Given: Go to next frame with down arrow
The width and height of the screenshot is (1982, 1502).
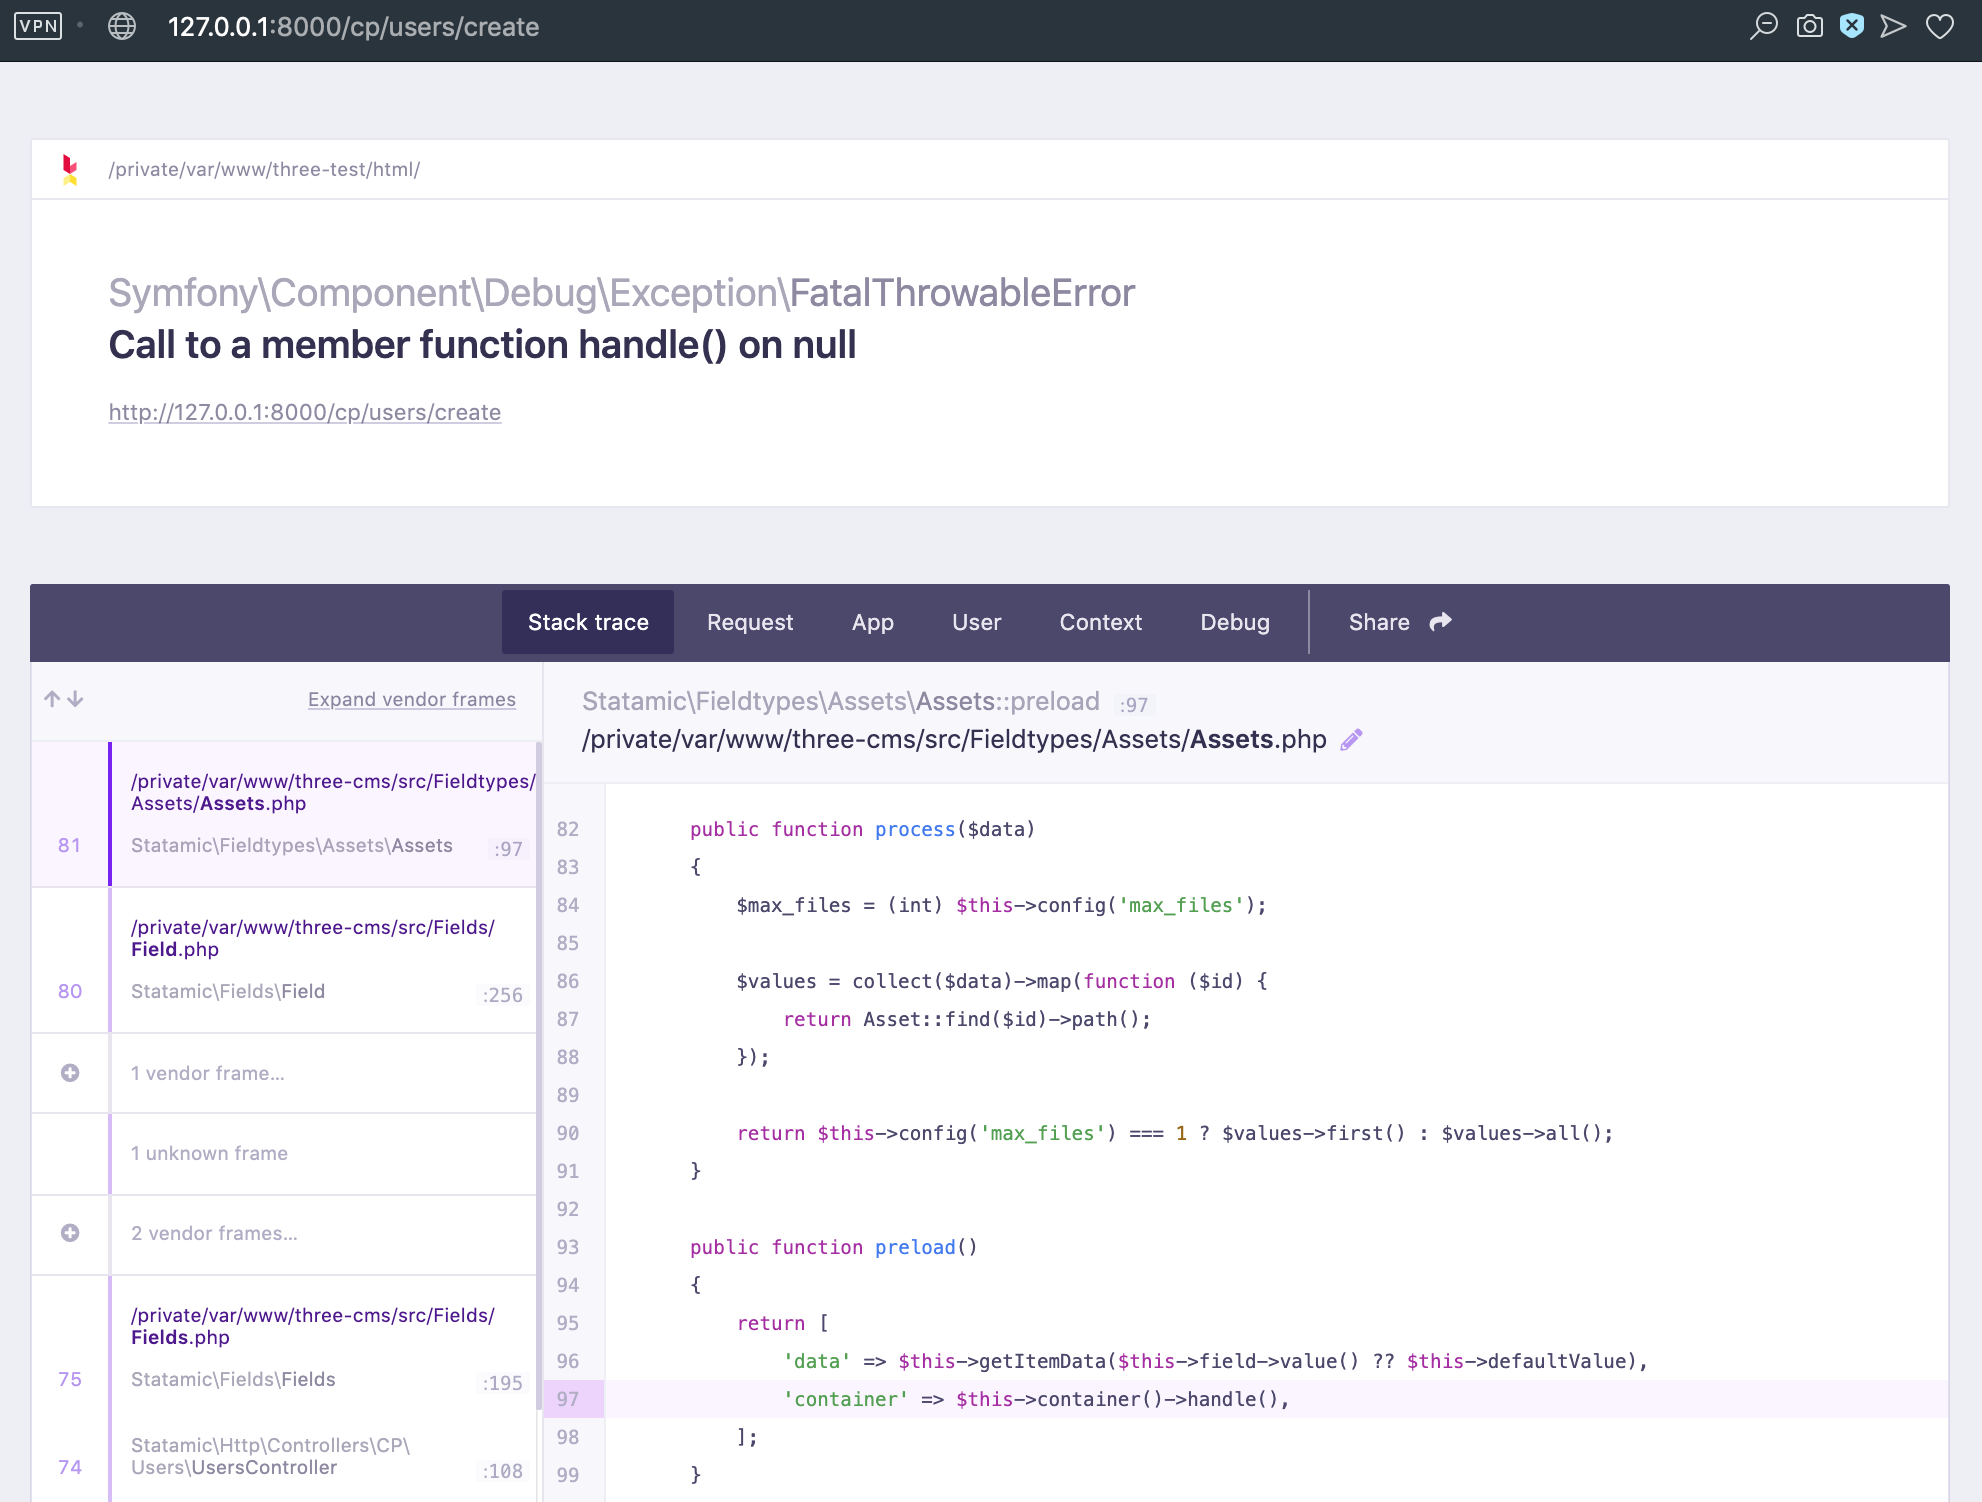Looking at the screenshot, I should tap(75, 699).
